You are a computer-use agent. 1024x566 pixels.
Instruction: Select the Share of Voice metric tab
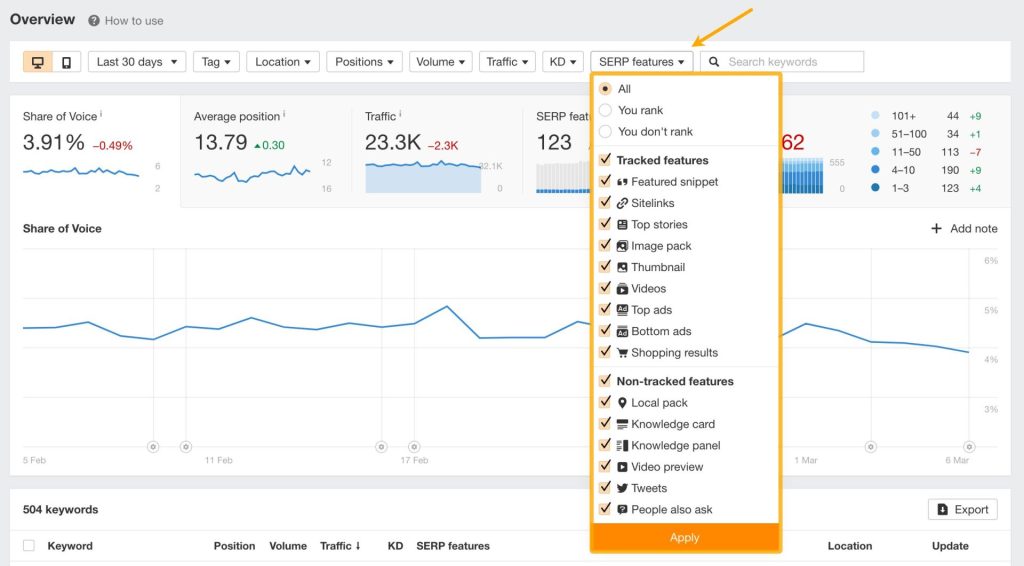click(95, 151)
